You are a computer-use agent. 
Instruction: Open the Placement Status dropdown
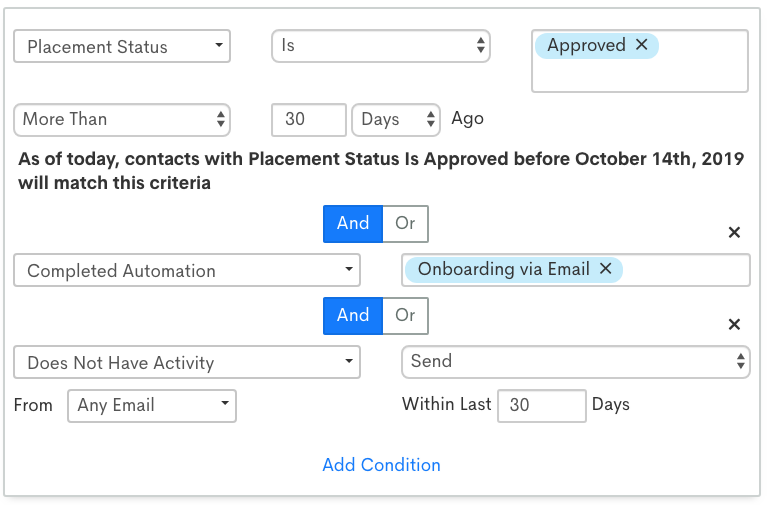(122, 46)
